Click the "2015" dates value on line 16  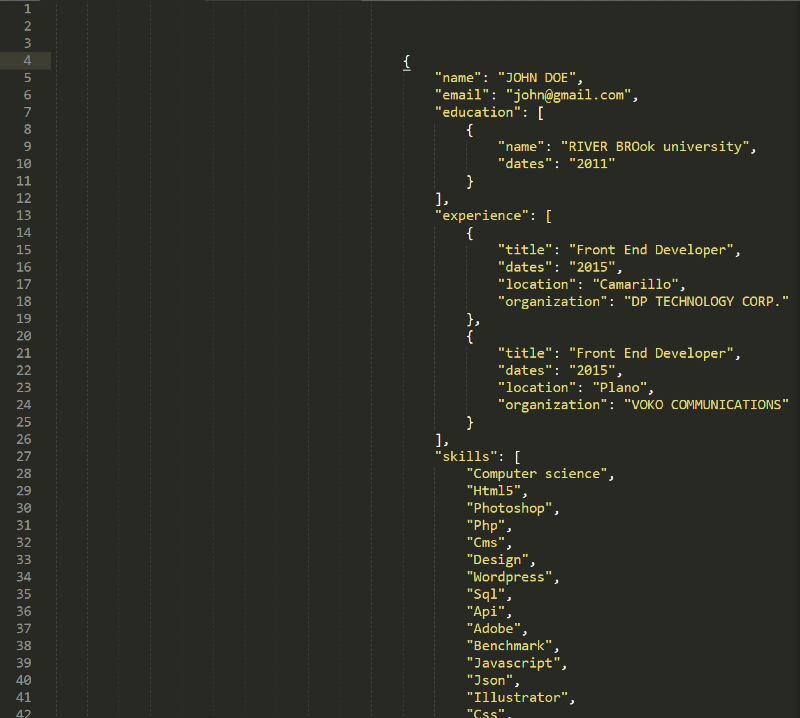592,267
